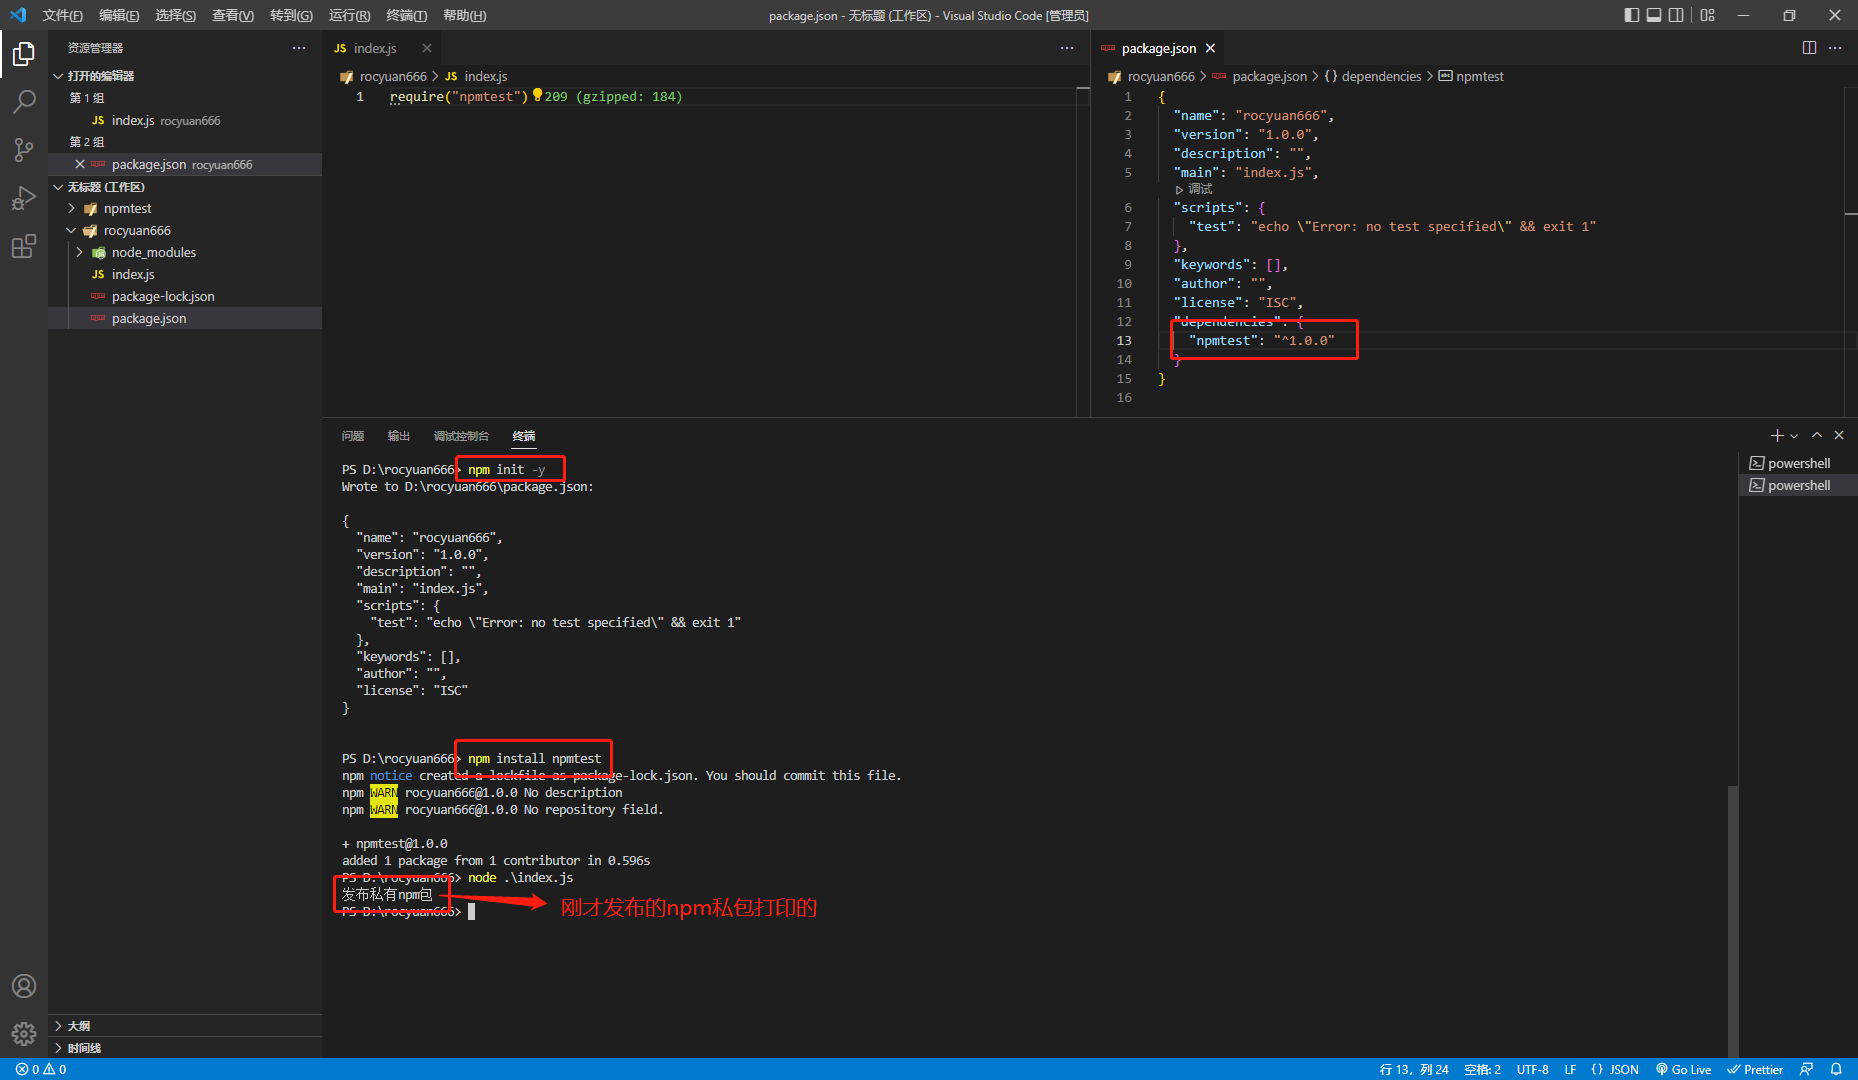Open more actions for left editor group
The image size is (1858, 1080).
tap(1067, 48)
